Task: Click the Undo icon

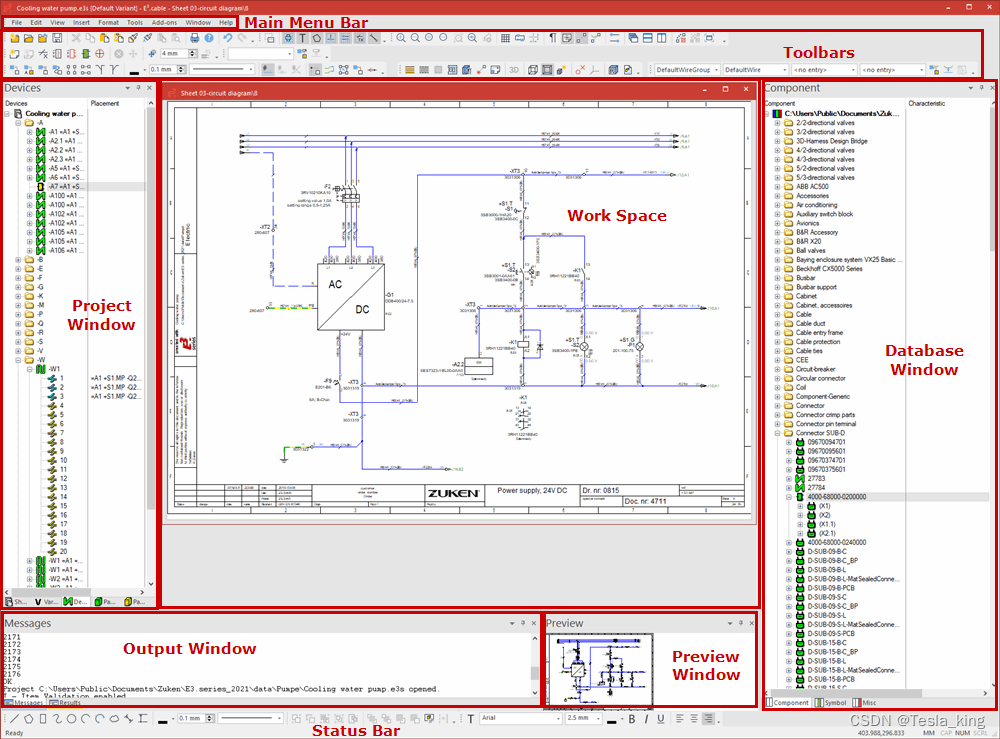Action: coord(228,37)
